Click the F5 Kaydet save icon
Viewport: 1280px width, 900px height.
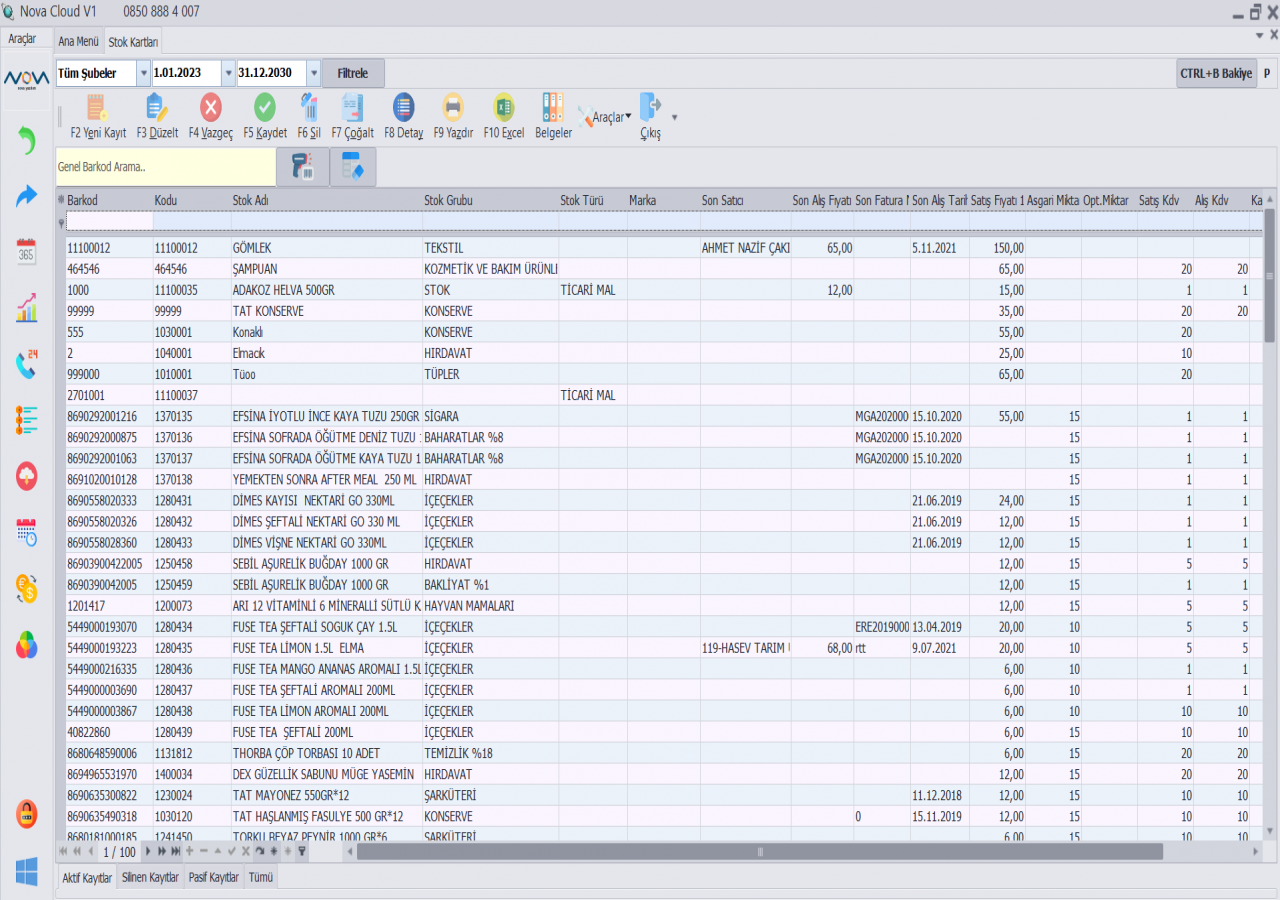pos(265,107)
